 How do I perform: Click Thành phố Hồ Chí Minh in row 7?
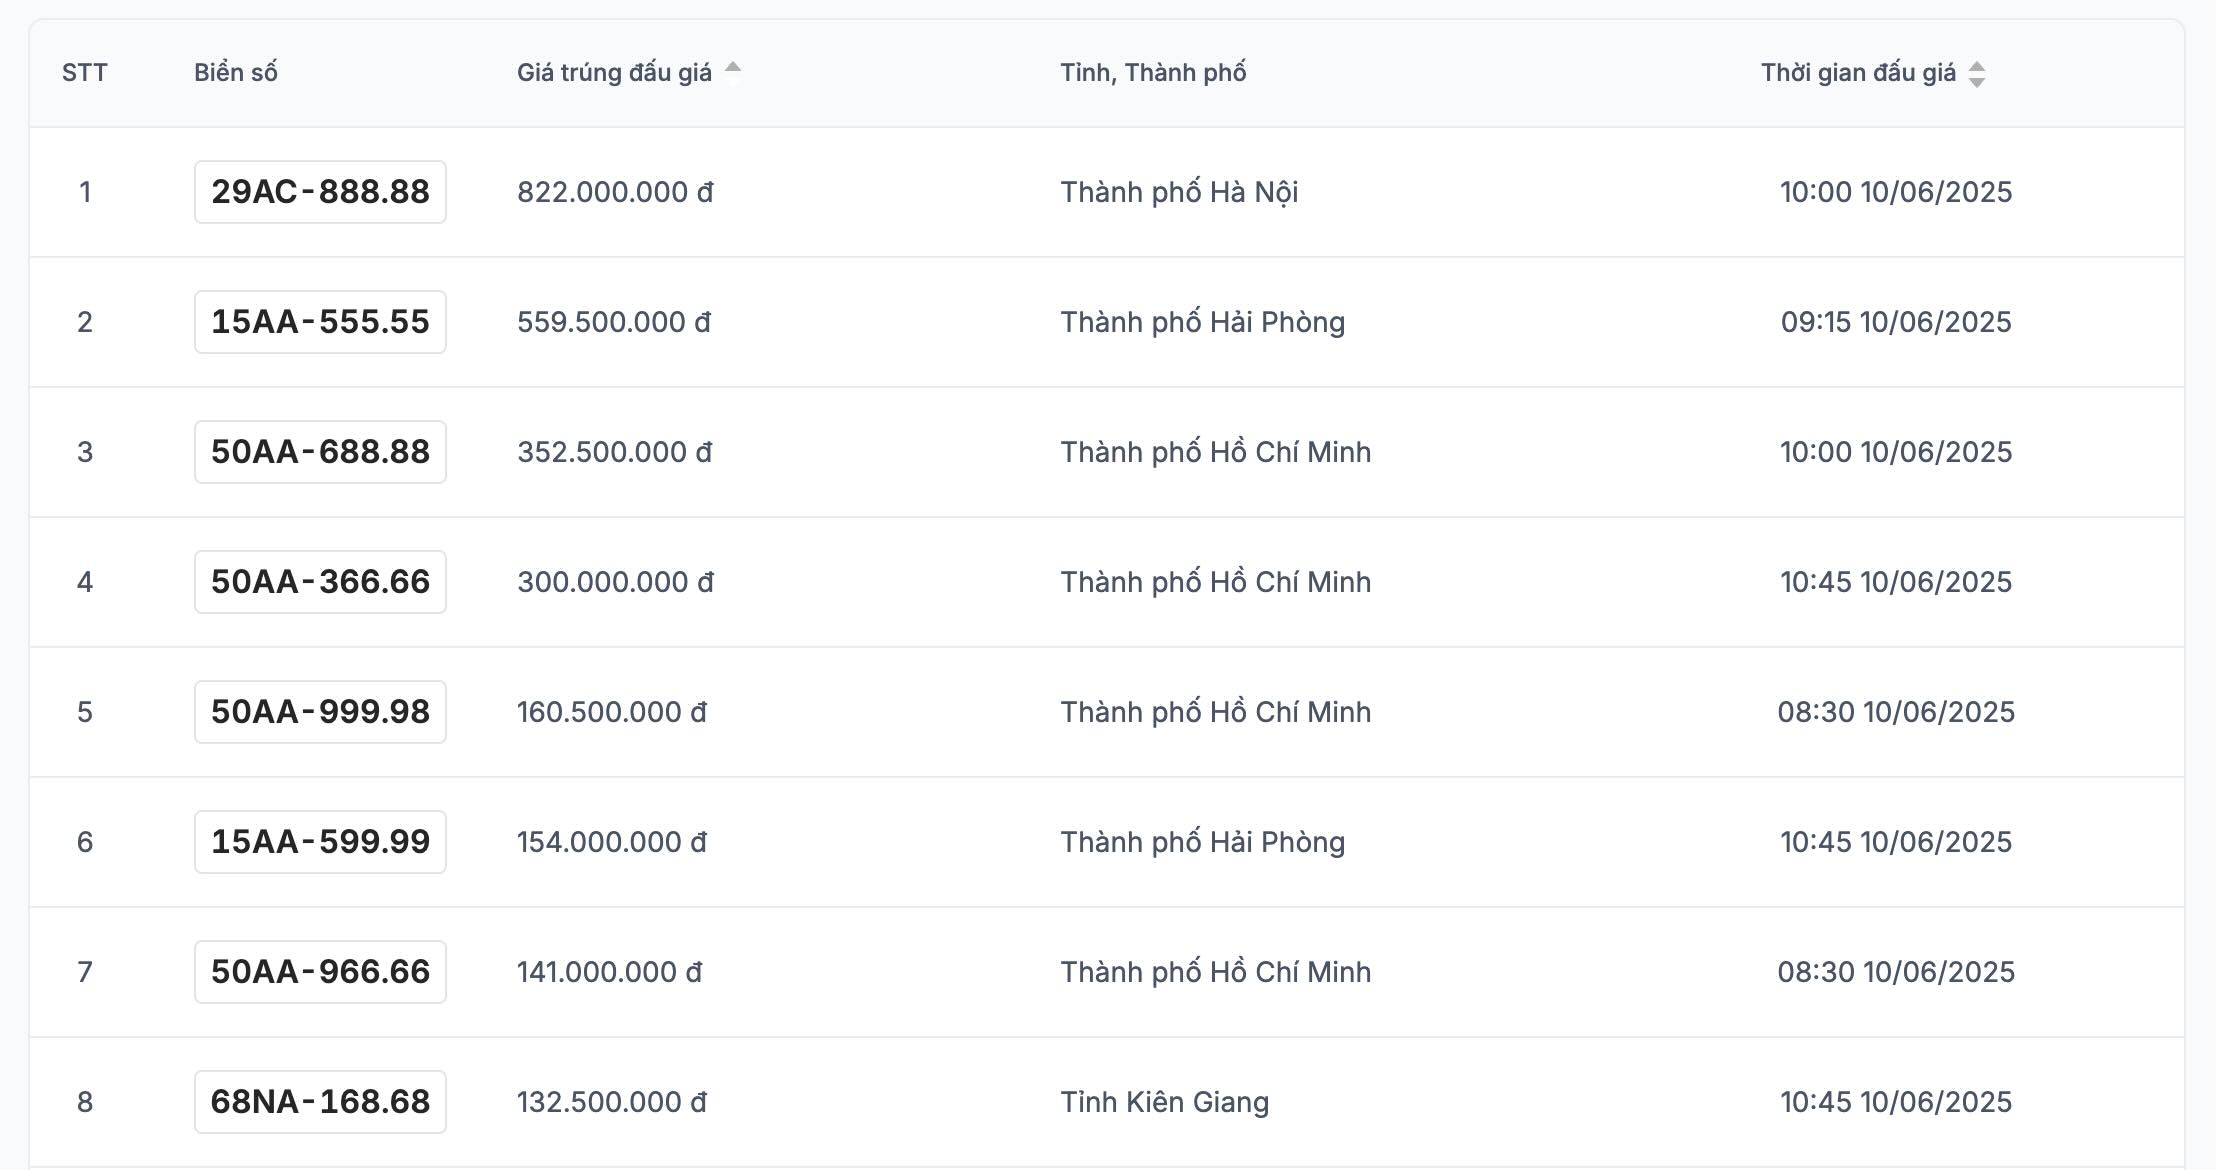coord(1215,972)
